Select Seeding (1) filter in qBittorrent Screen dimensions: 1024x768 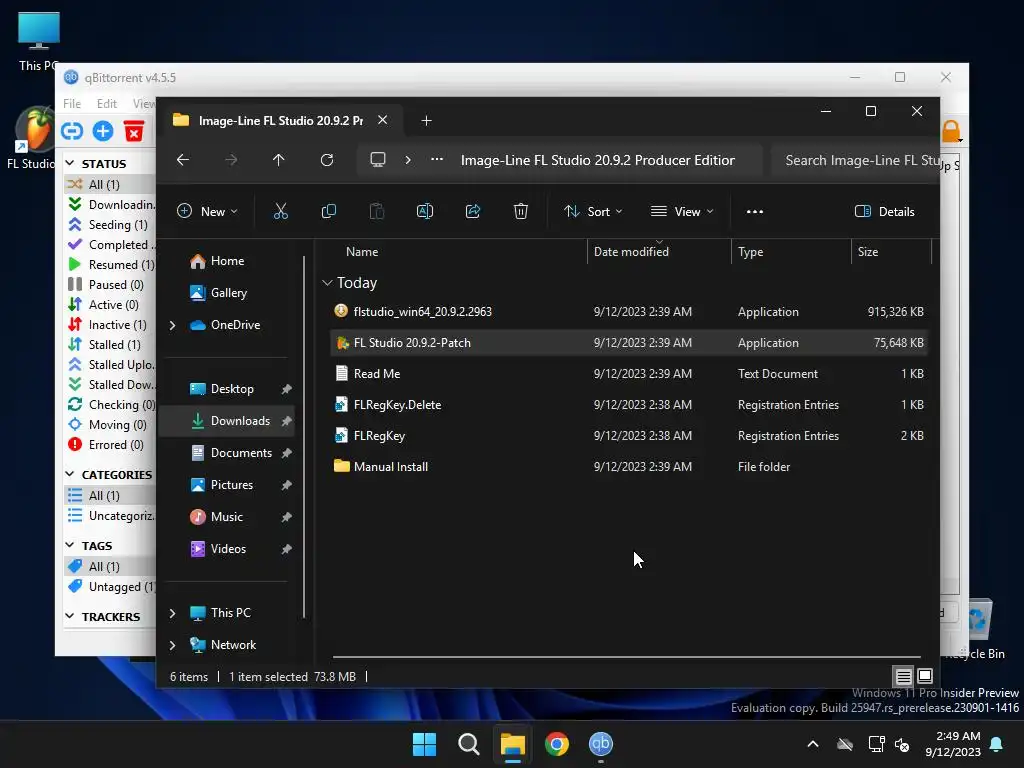[x=109, y=225]
